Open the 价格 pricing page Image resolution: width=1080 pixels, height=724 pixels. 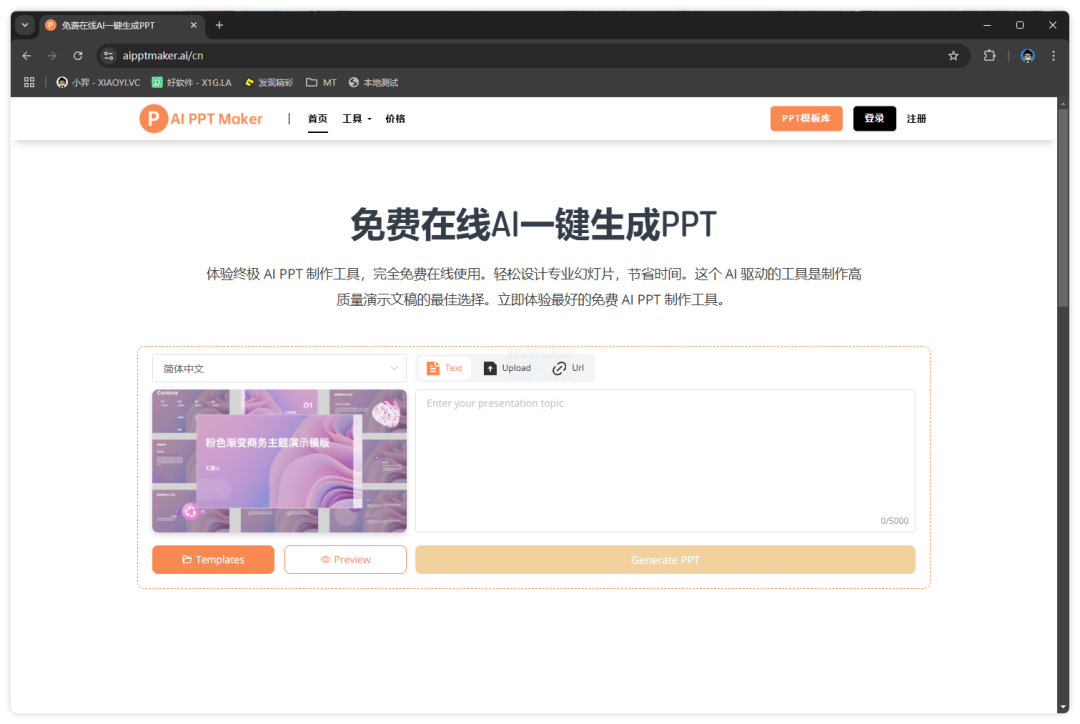pos(395,118)
